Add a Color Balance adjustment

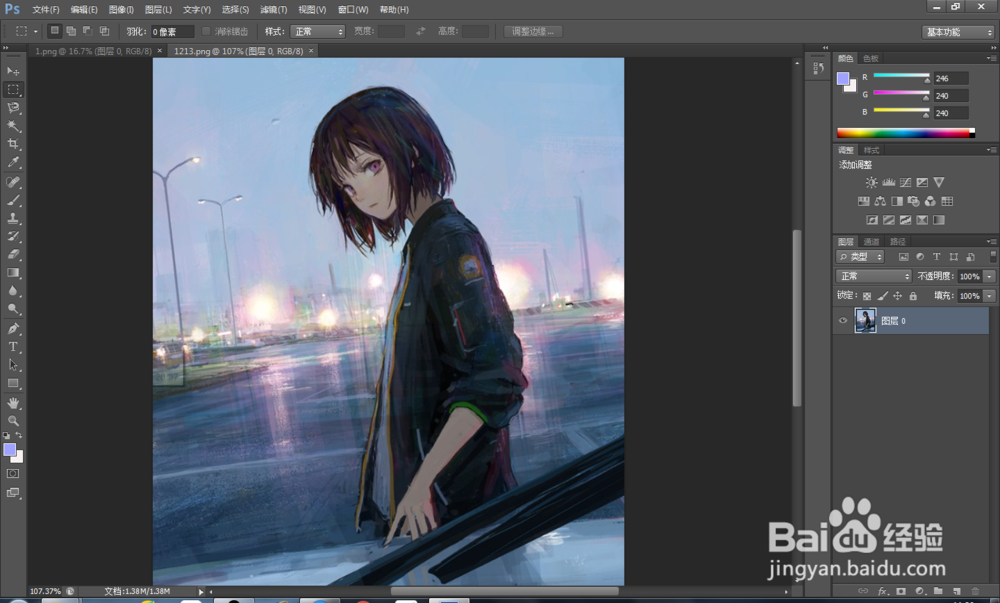(880, 201)
